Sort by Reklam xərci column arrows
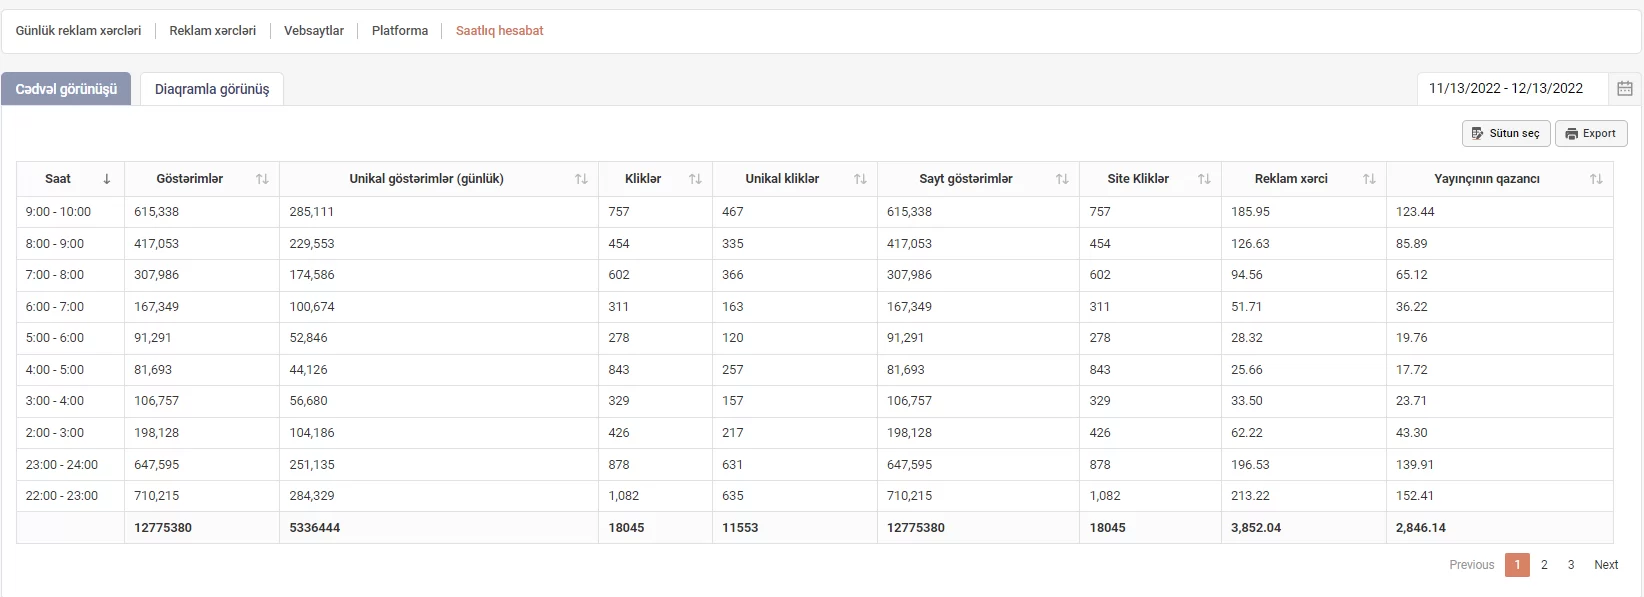 (x=1369, y=179)
